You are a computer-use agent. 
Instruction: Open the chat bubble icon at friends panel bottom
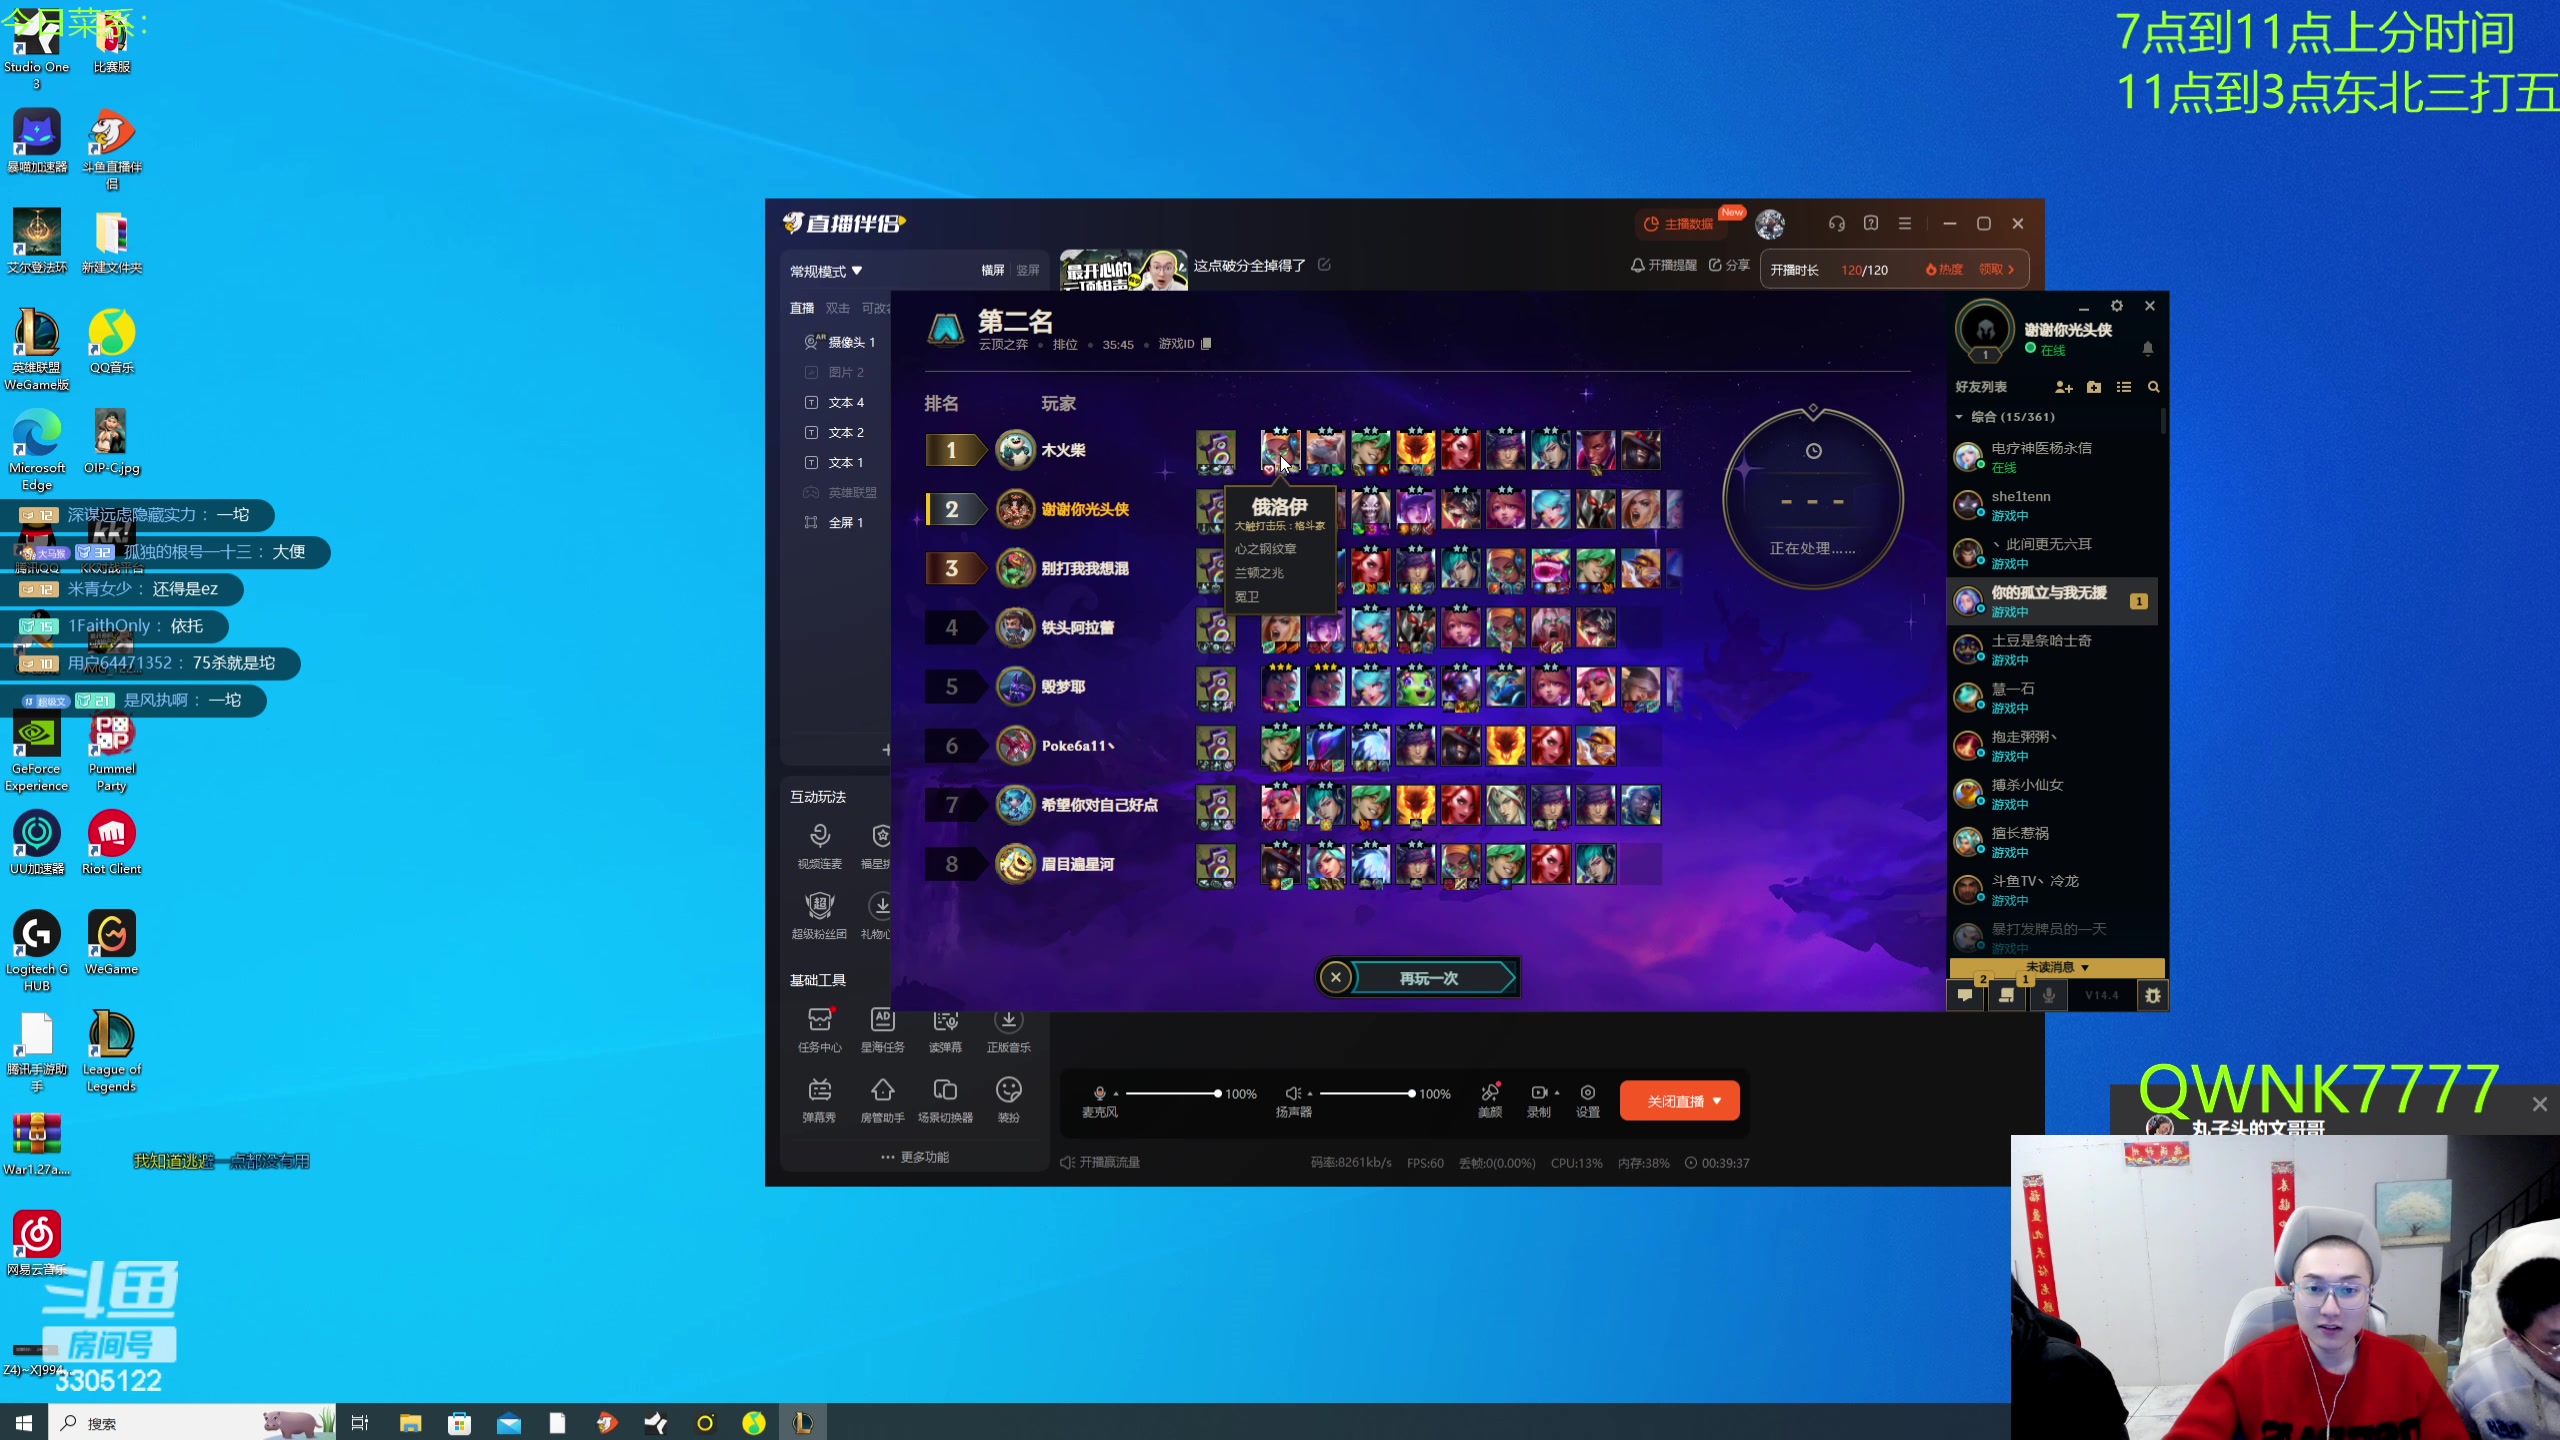coord(1965,995)
